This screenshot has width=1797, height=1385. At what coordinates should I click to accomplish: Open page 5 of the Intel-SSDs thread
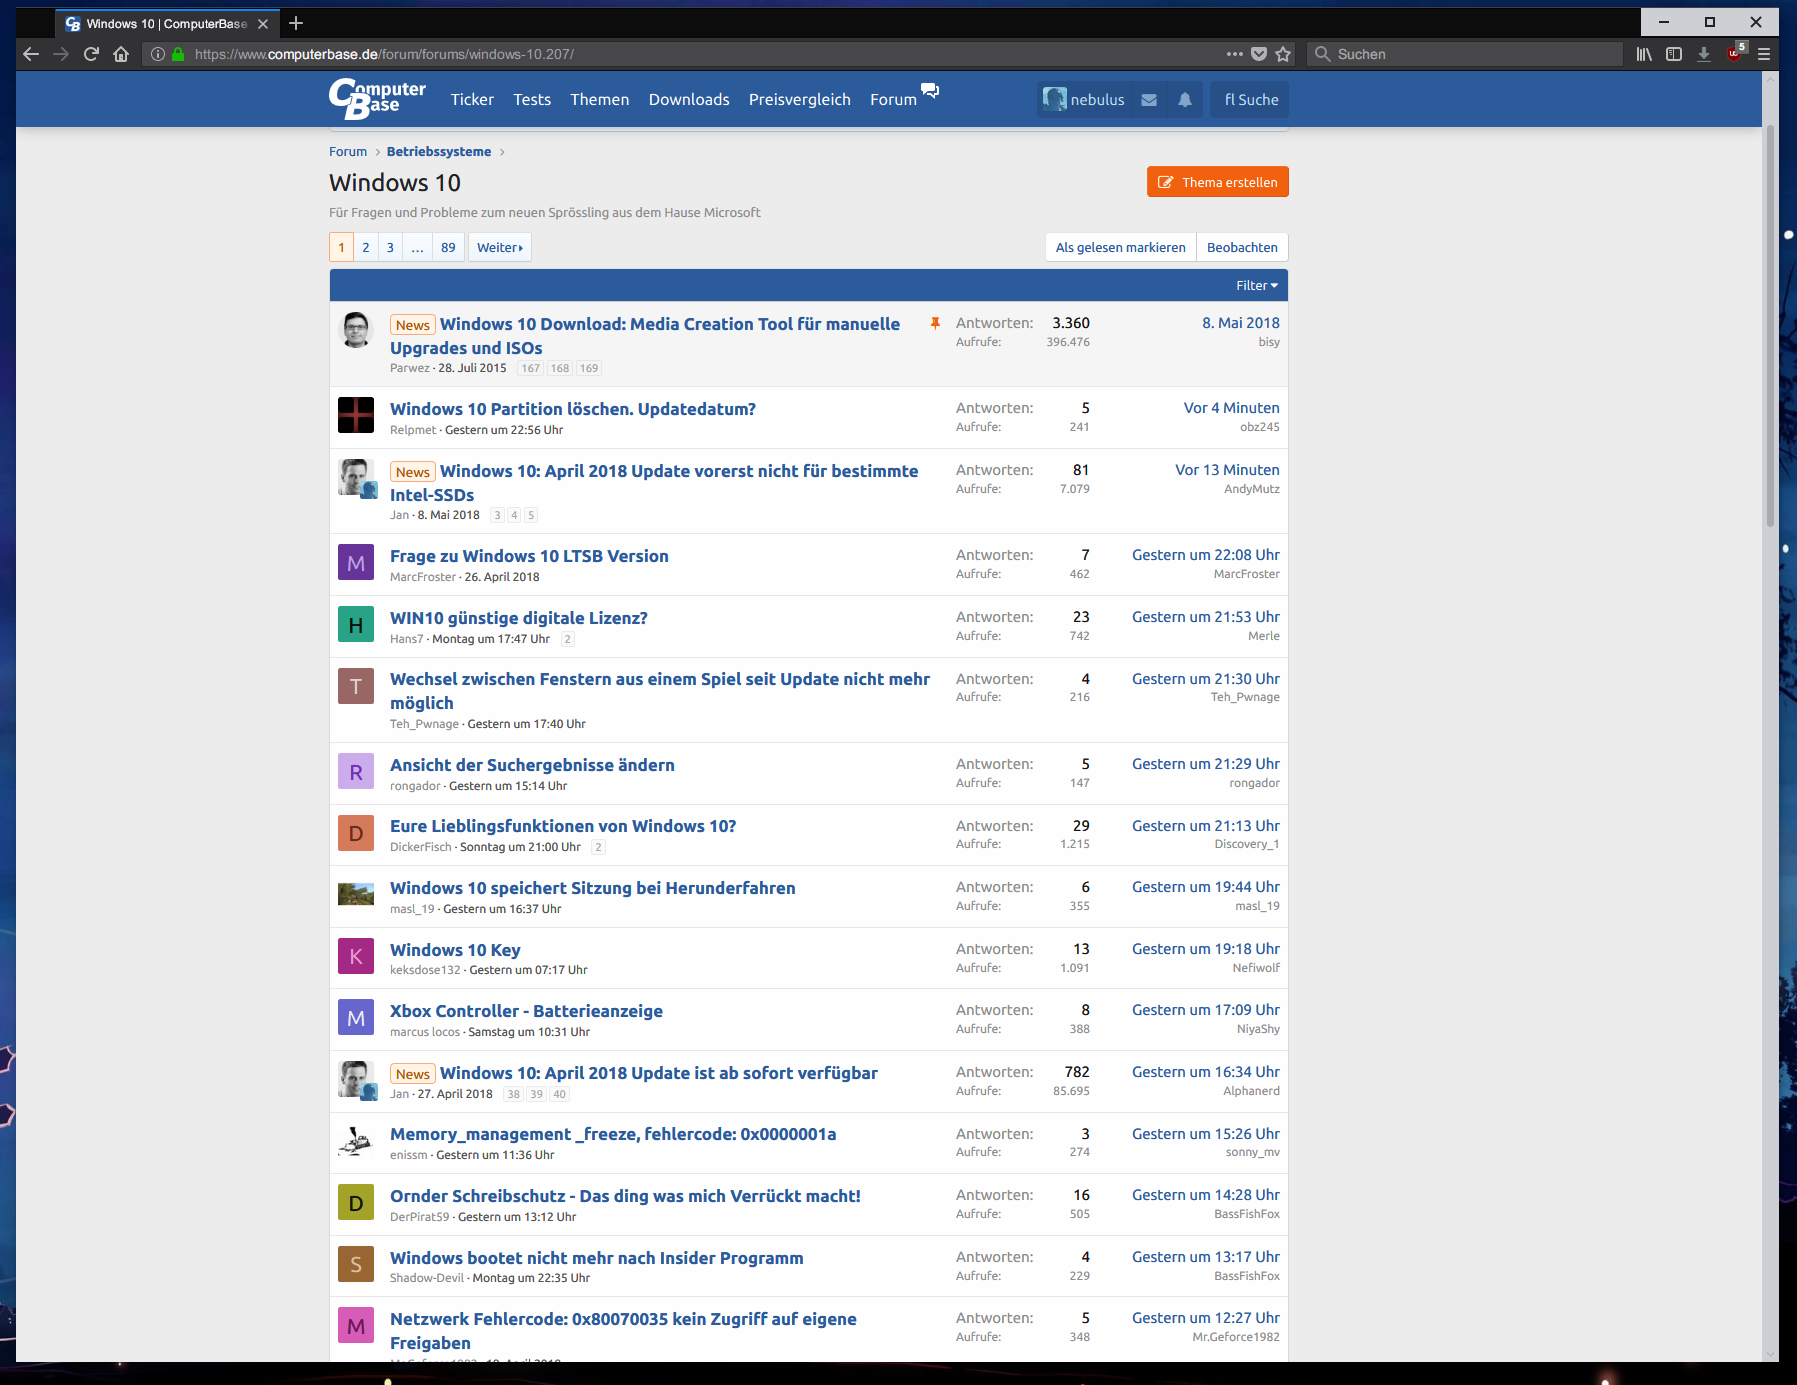point(531,515)
